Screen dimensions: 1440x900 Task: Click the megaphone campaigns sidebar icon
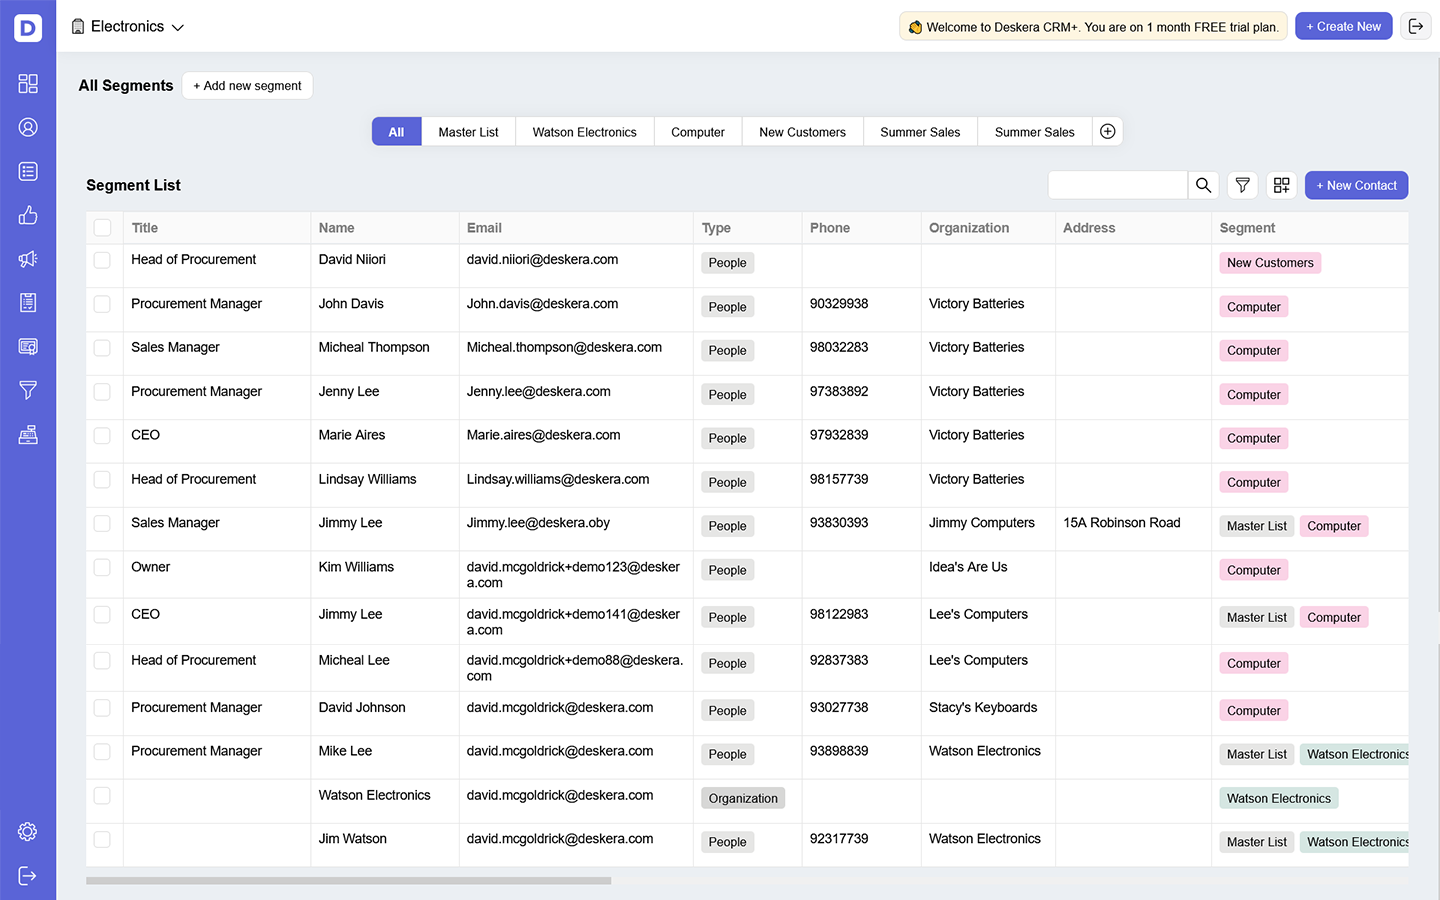(28, 259)
